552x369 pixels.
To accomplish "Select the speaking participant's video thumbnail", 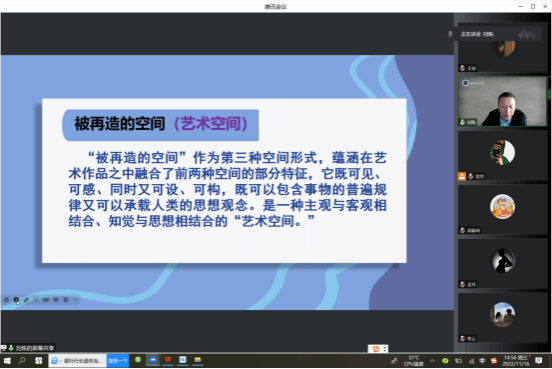I will [502, 101].
